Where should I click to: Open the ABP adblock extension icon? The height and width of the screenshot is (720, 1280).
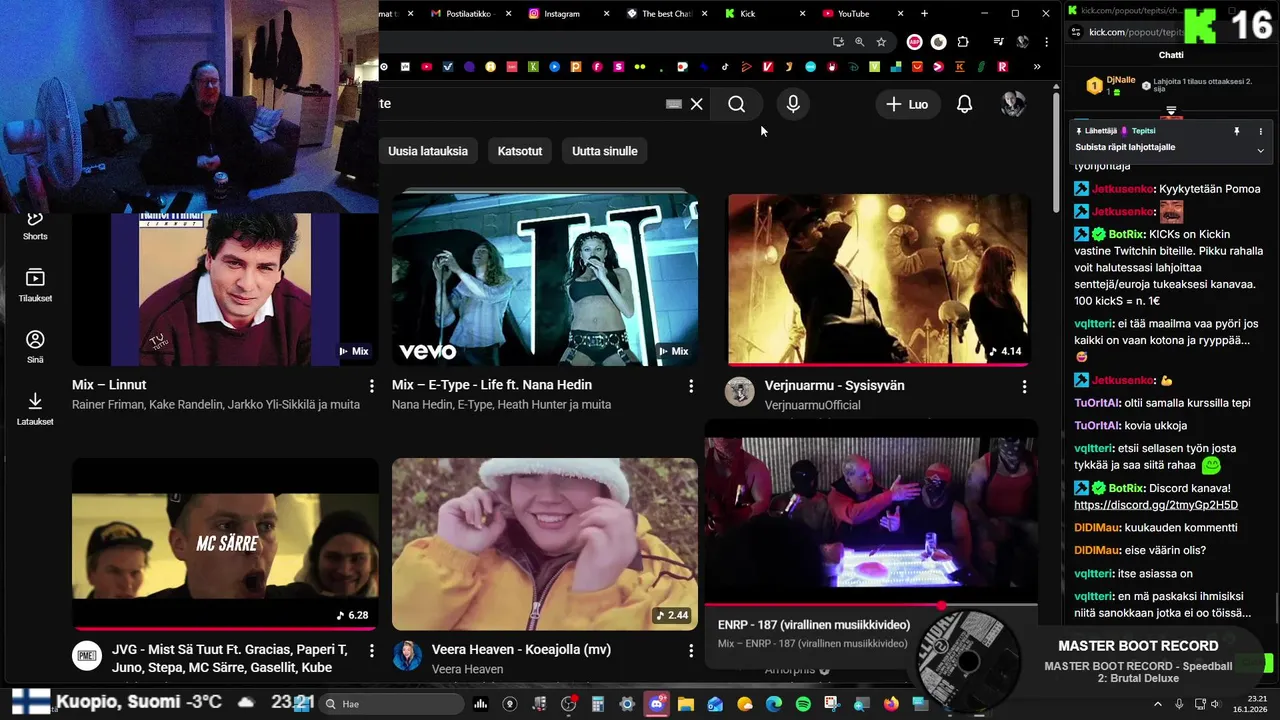[x=914, y=42]
